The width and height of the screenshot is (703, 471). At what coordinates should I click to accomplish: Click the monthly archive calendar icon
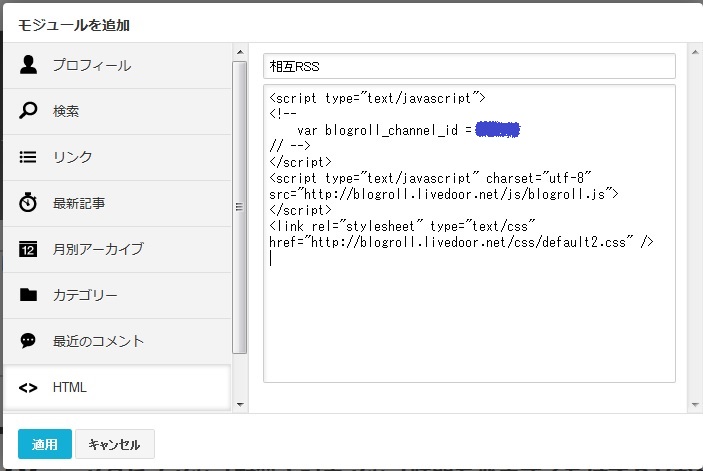[28, 249]
